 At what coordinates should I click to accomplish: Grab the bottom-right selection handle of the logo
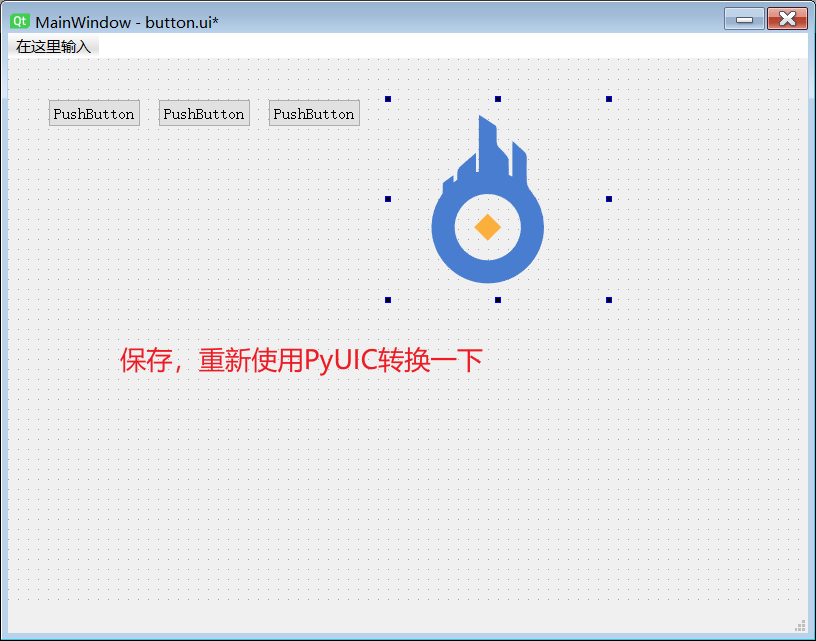(x=609, y=300)
